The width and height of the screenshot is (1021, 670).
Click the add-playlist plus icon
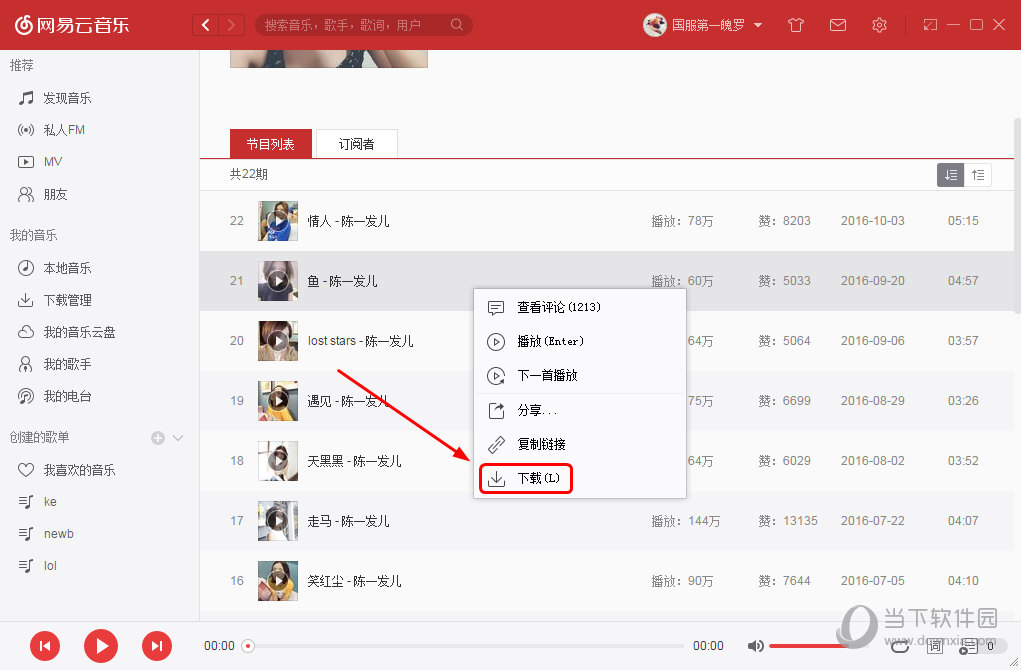[157, 438]
